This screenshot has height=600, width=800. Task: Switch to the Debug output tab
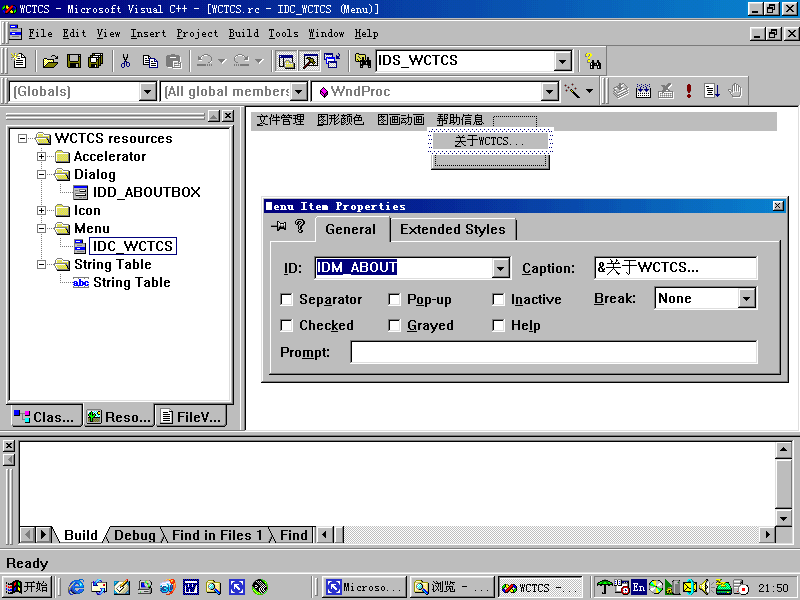pos(135,535)
